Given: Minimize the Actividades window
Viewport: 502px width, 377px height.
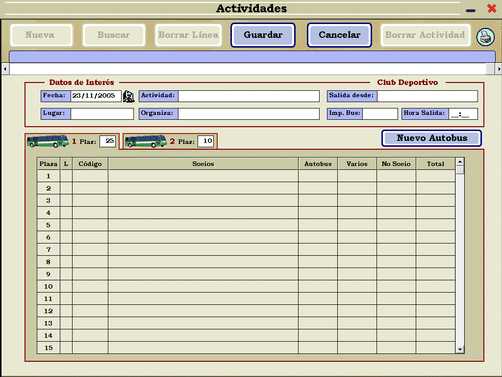Looking at the screenshot, I should 471,10.
